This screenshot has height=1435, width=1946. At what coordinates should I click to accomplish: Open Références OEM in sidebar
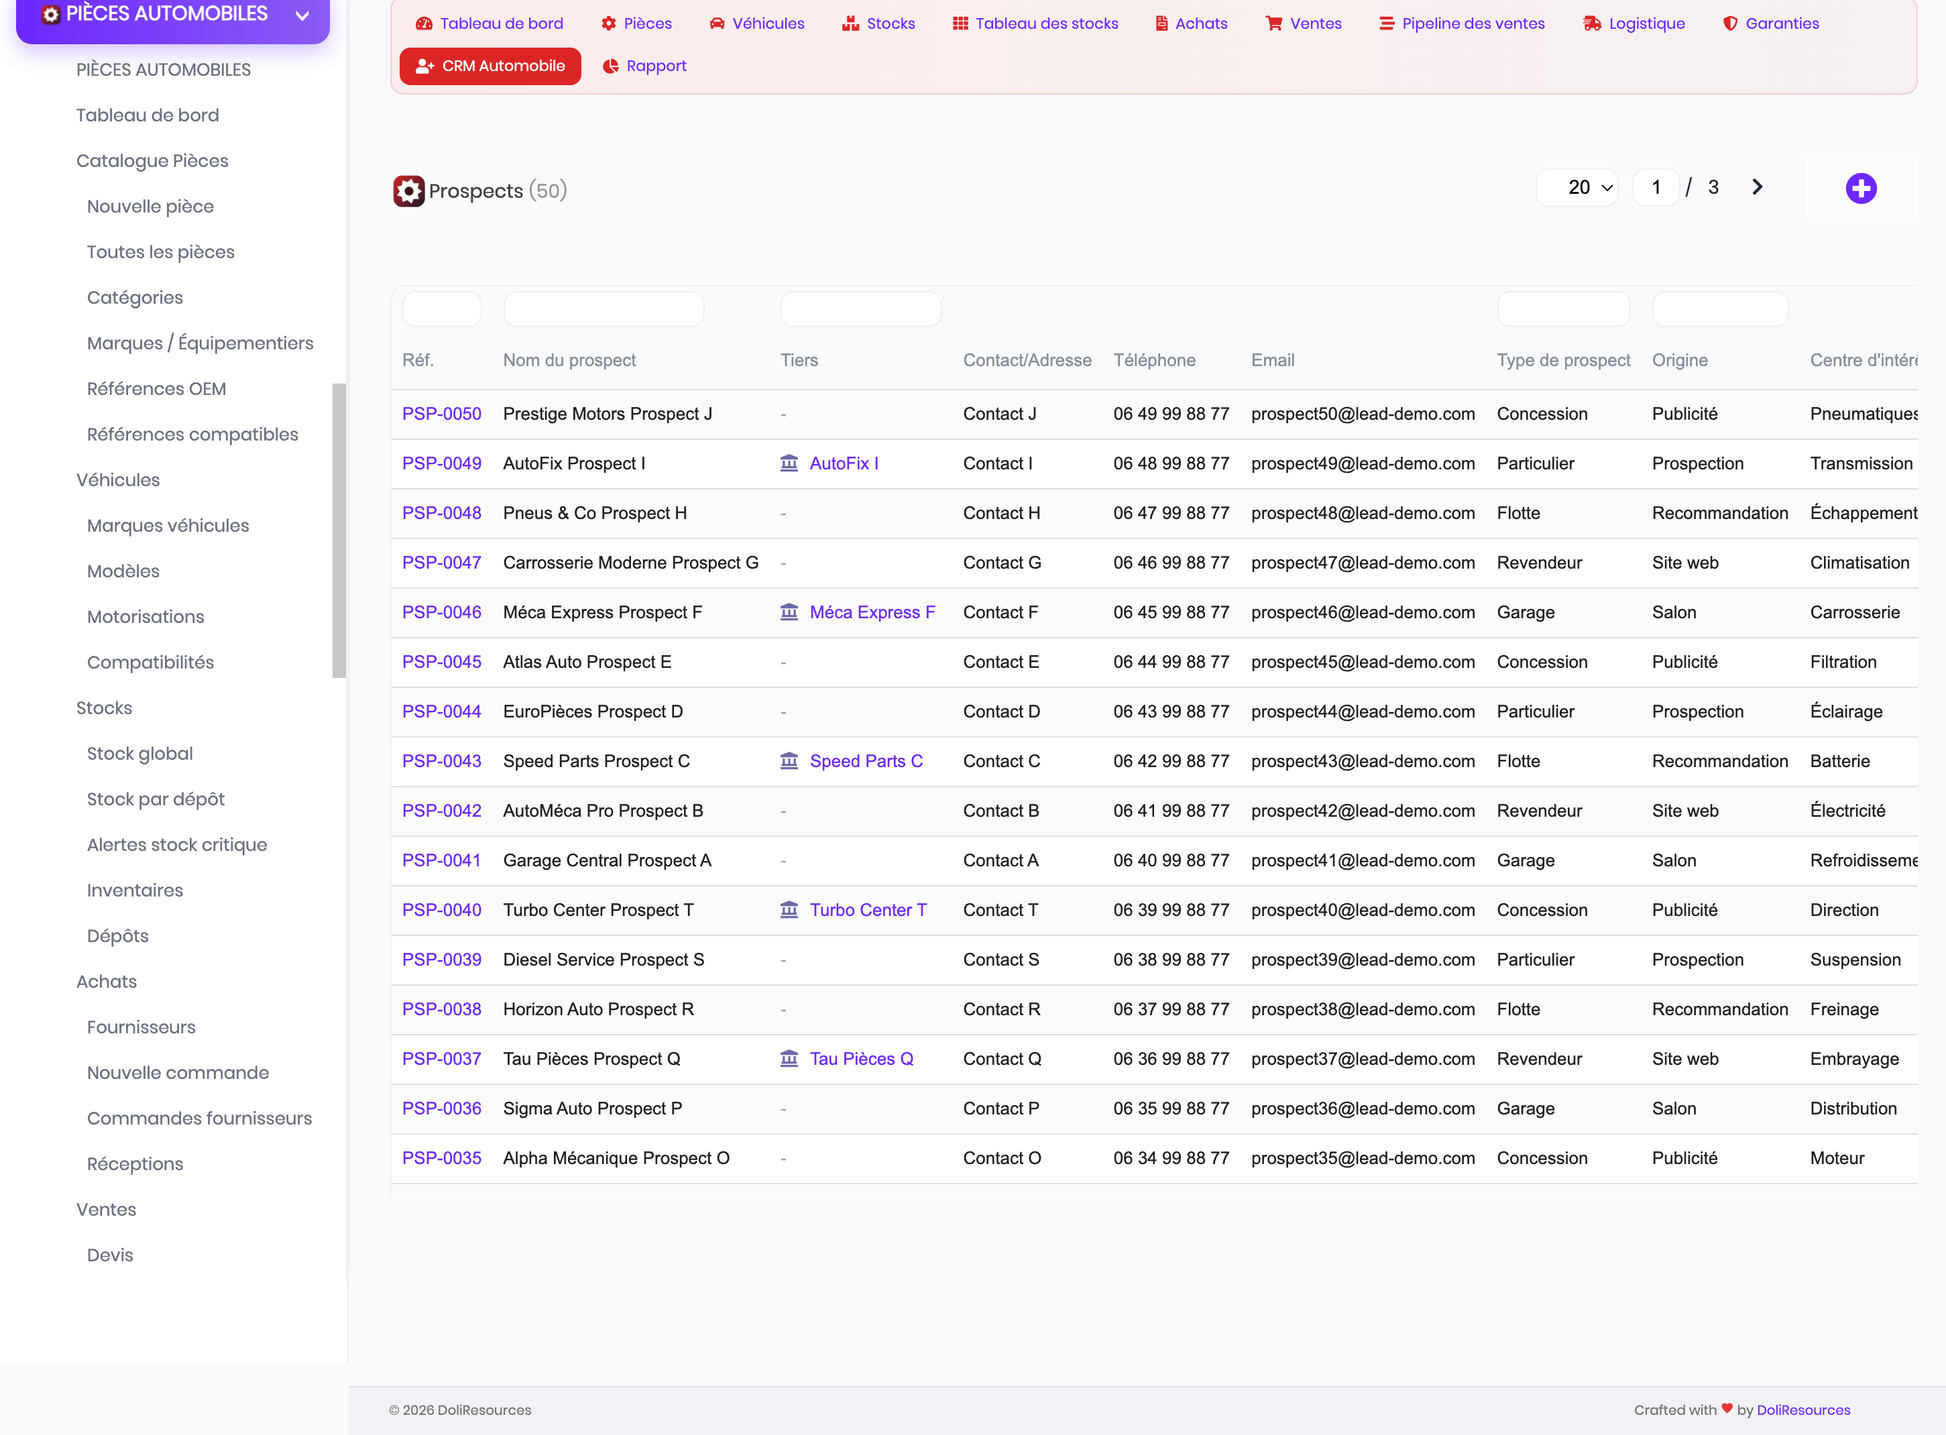(x=156, y=389)
